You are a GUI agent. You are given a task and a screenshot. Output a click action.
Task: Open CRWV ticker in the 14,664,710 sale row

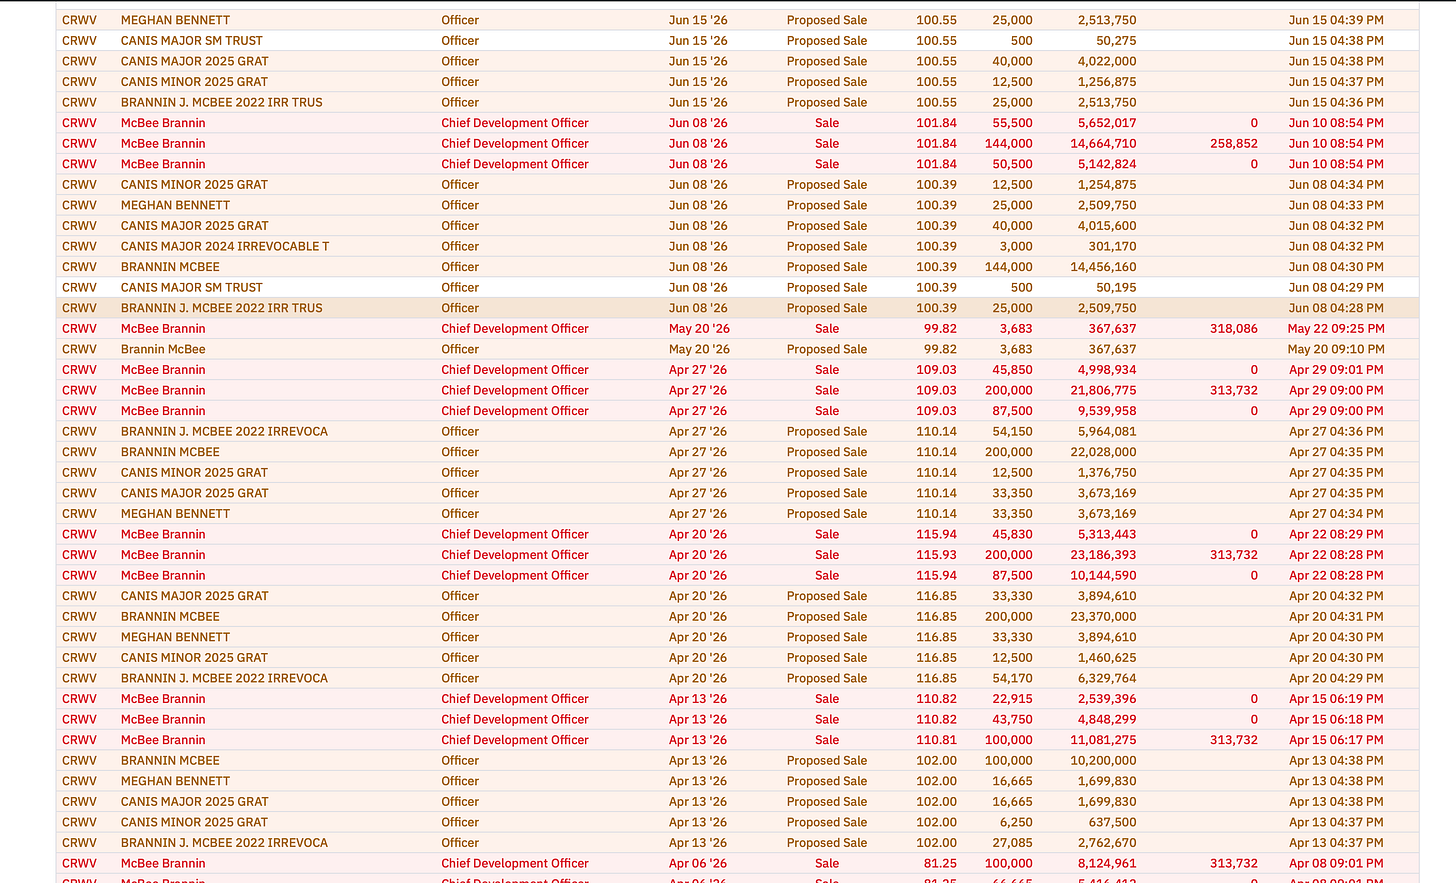[79, 143]
